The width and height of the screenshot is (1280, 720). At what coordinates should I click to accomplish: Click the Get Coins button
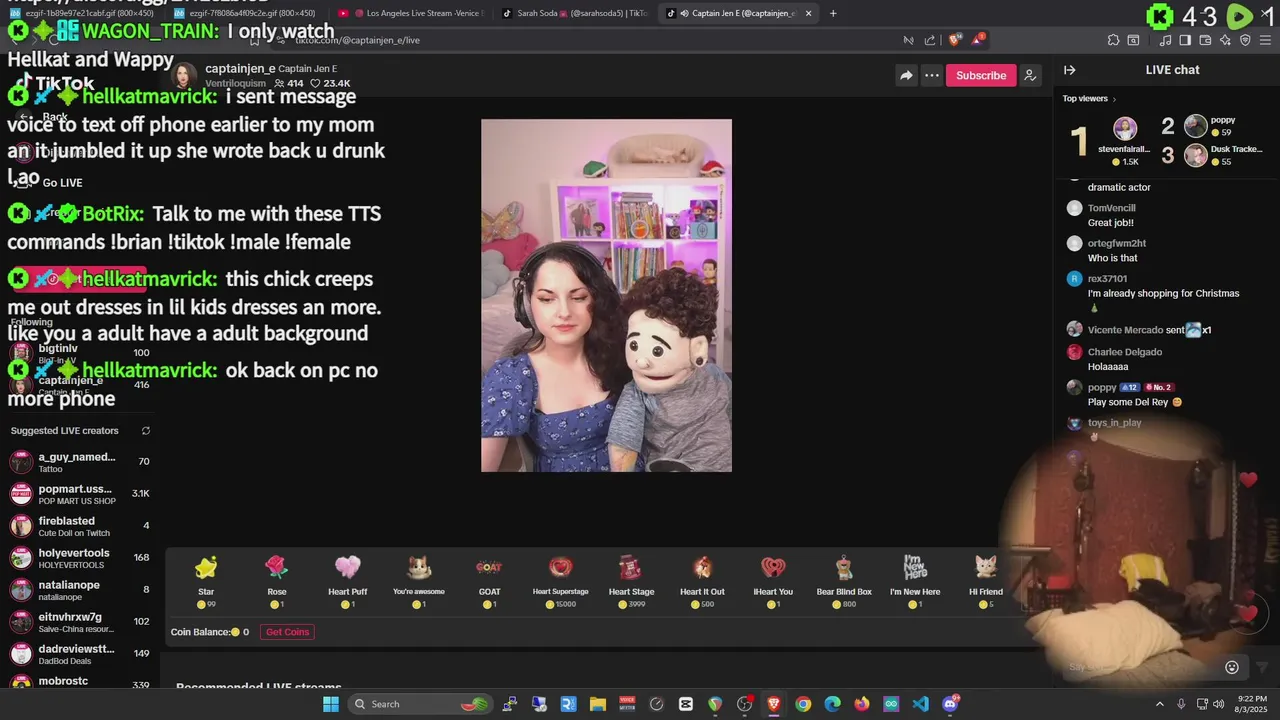287,632
